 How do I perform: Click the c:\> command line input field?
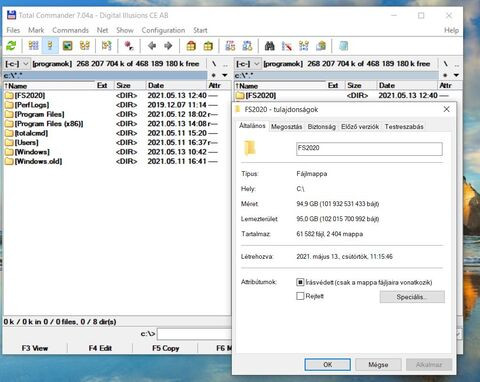click(195, 334)
